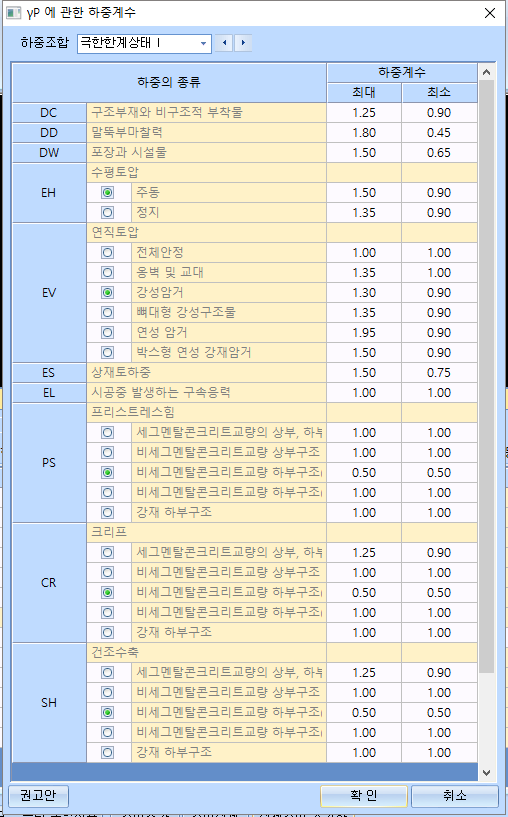Click the scrollbar down arrow
The width and height of the screenshot is (508, 817).
point(487,772)
